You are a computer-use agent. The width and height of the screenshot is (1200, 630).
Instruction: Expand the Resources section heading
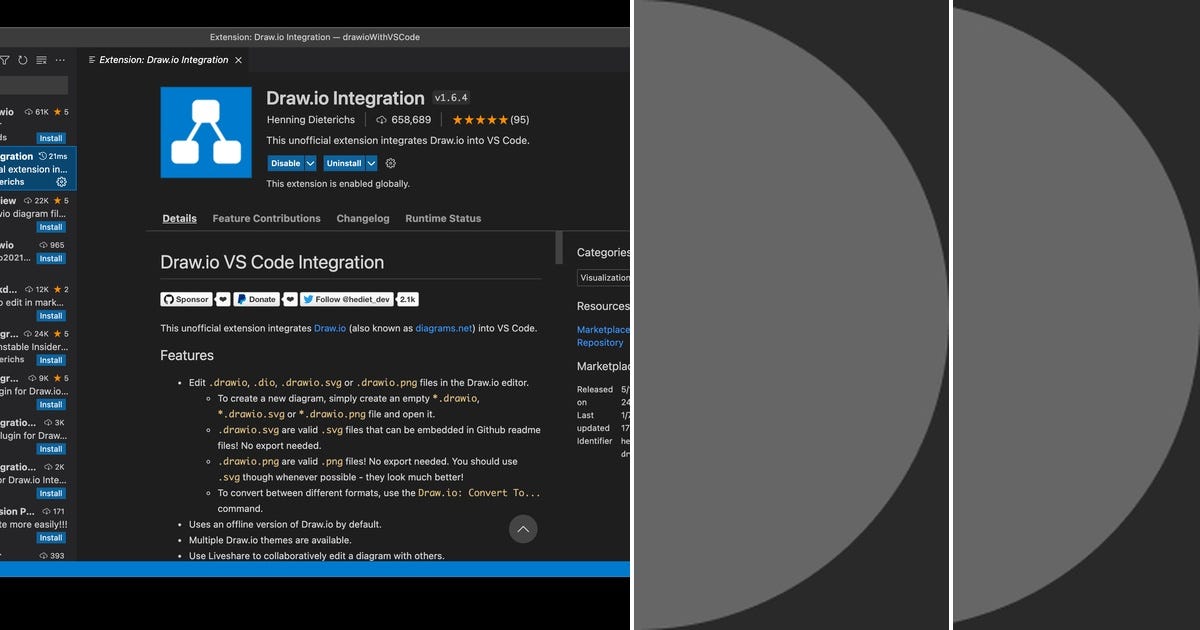[602, 306]
